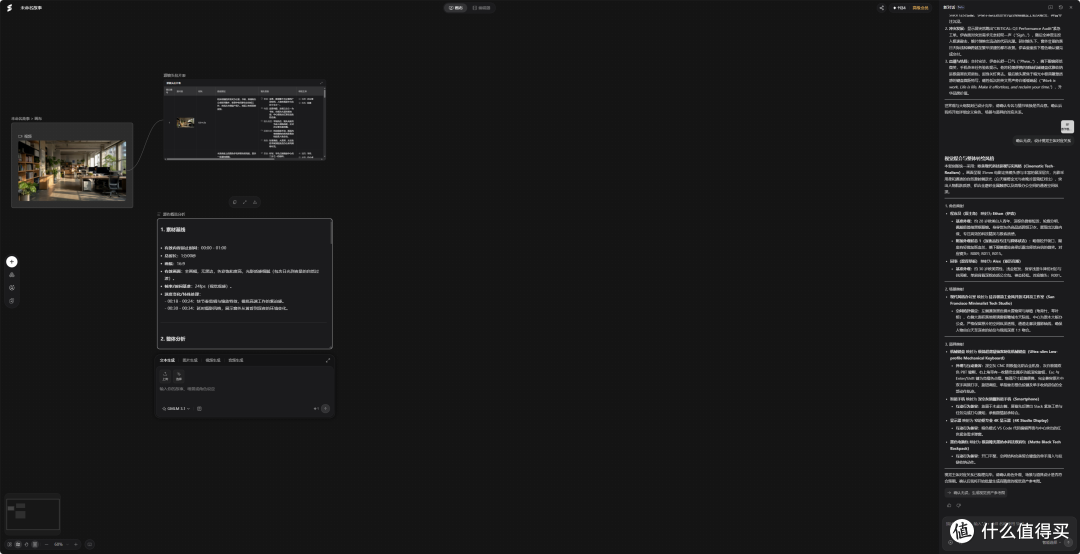Open the GLM model dropdown
This screenshot has height=554, width=1080.
[176, 409]
